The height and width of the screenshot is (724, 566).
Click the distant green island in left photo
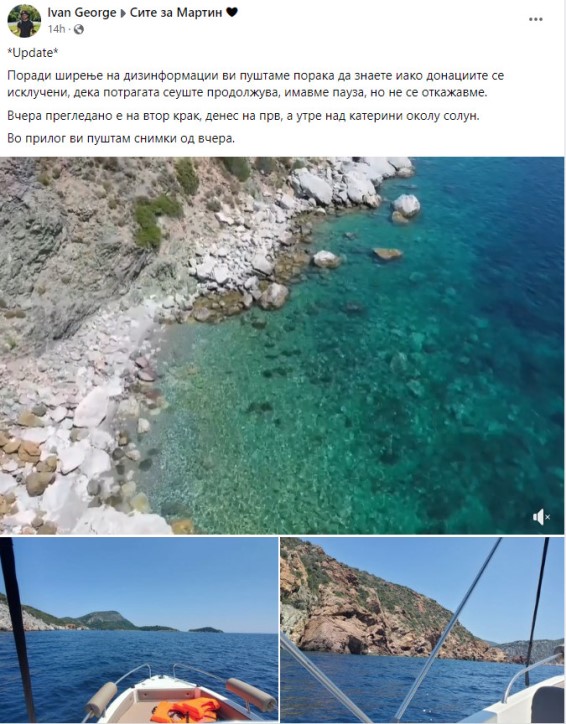tap(205, 629)
